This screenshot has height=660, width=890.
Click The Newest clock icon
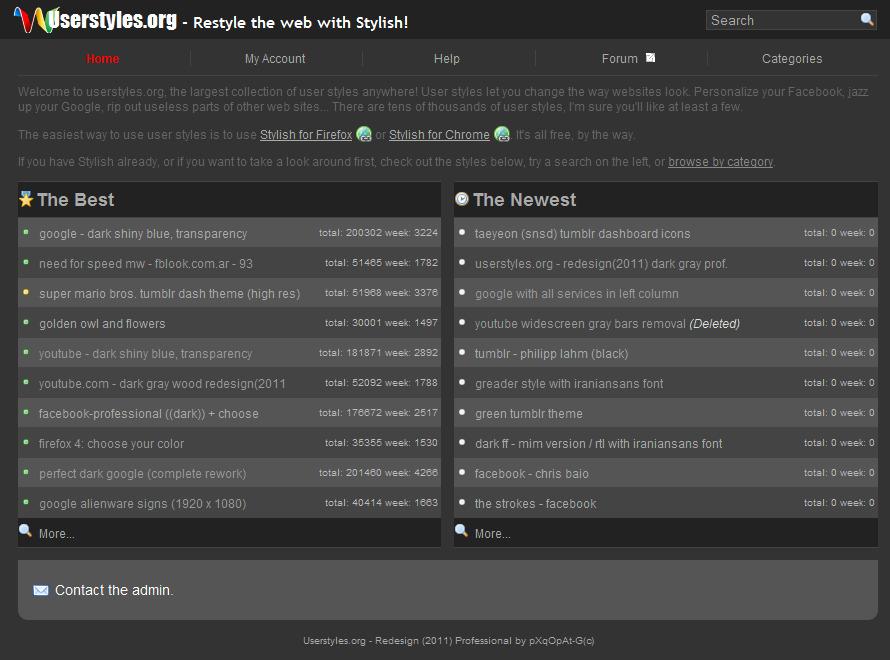(462, 199)
